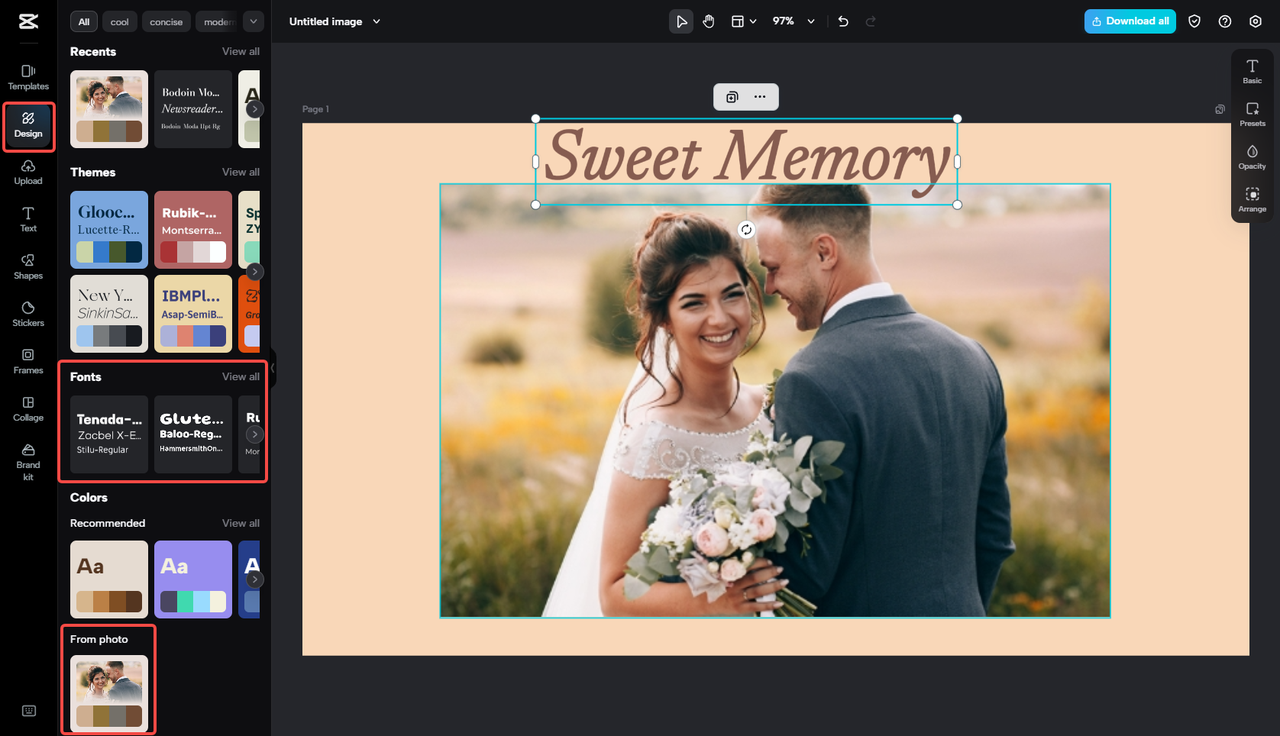Open the Frames panel
1280x736 pixels.
27,362
